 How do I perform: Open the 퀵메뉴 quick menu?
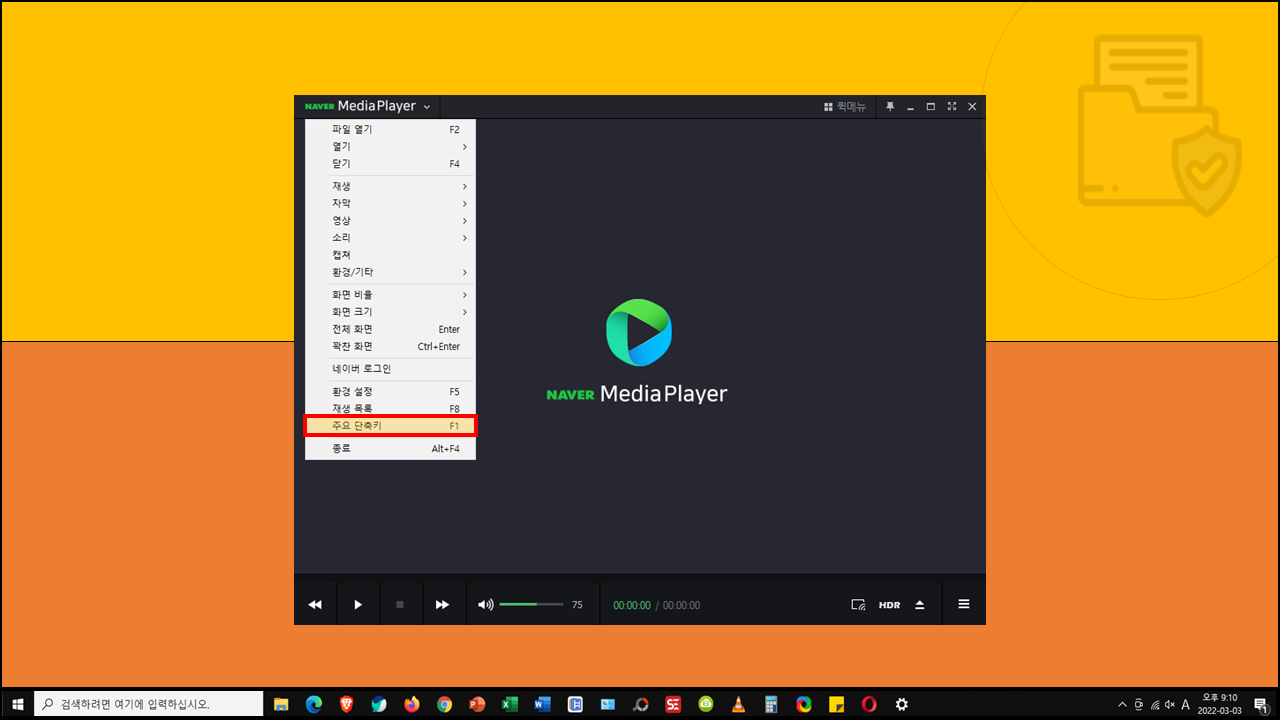point(844,106)
